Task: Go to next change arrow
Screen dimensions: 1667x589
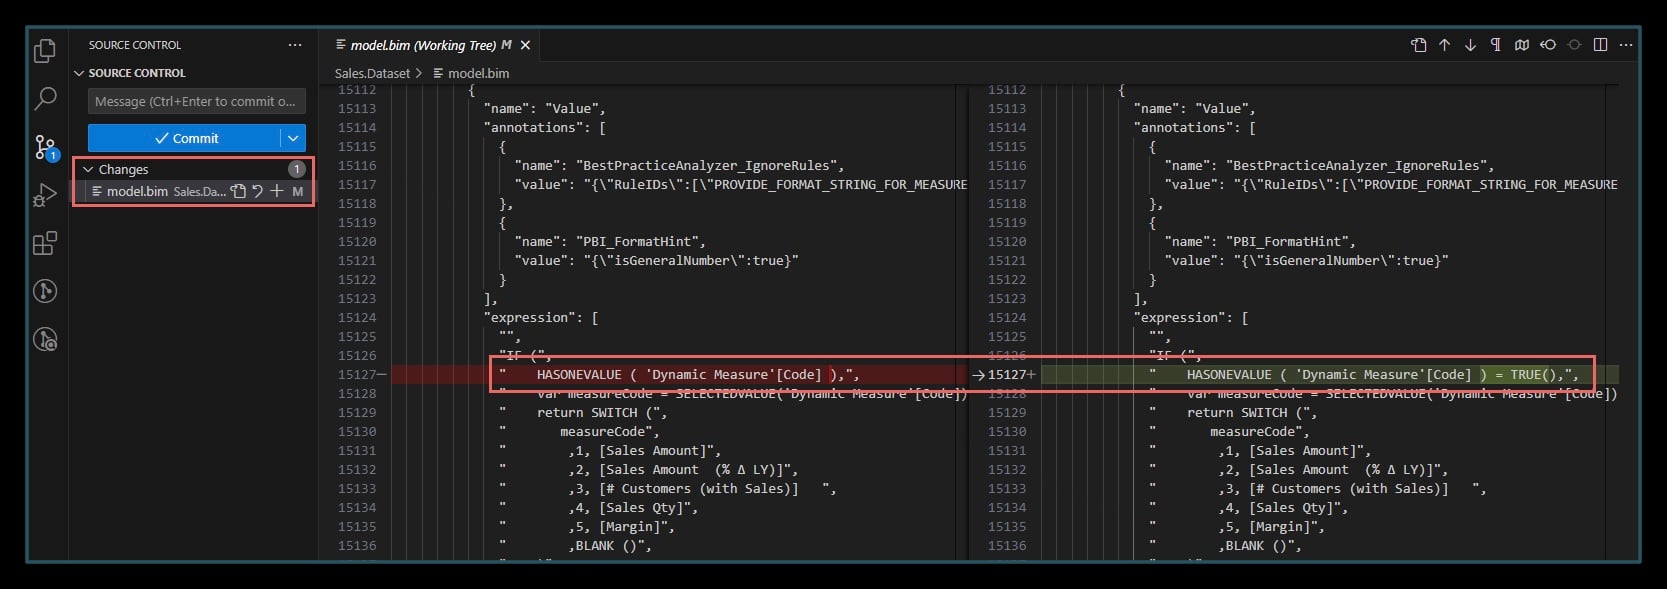Action: click(1470, 45)
